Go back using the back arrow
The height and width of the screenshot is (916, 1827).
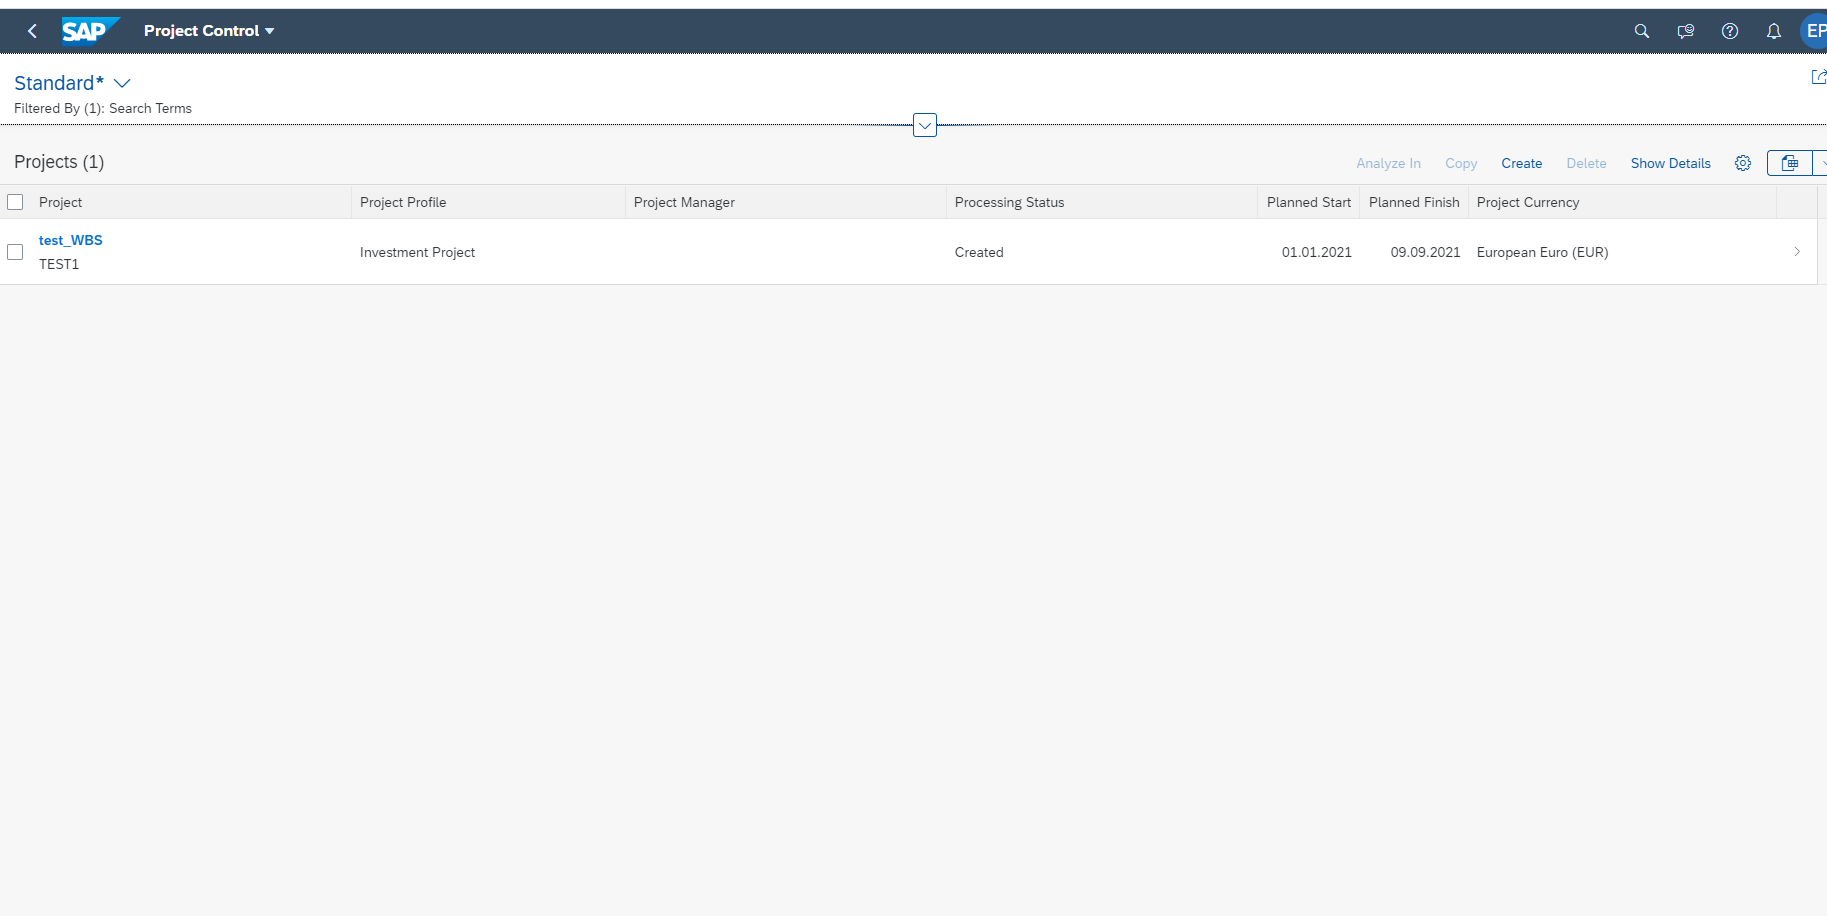coord(32,31)
